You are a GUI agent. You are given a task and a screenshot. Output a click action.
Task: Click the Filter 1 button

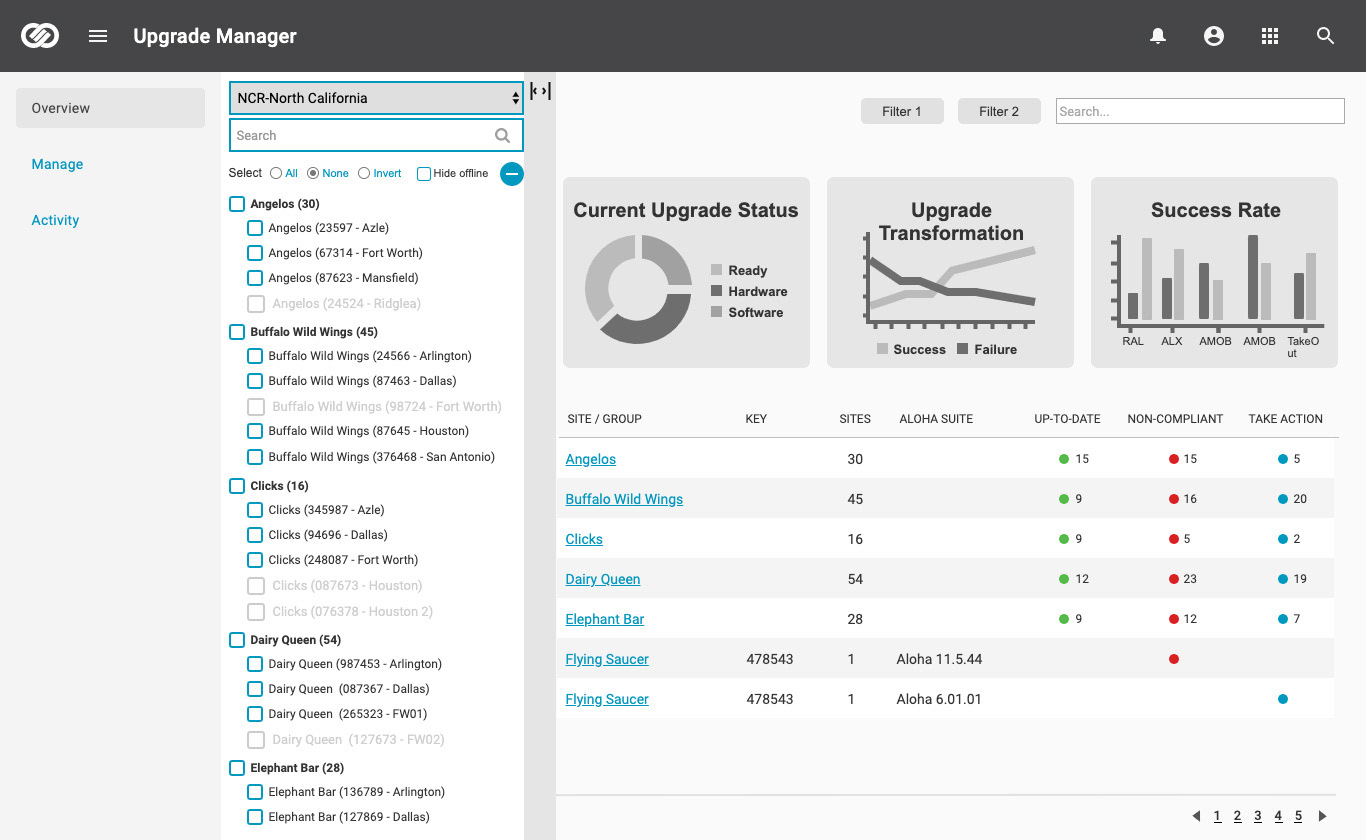click(x=902, y=111)
